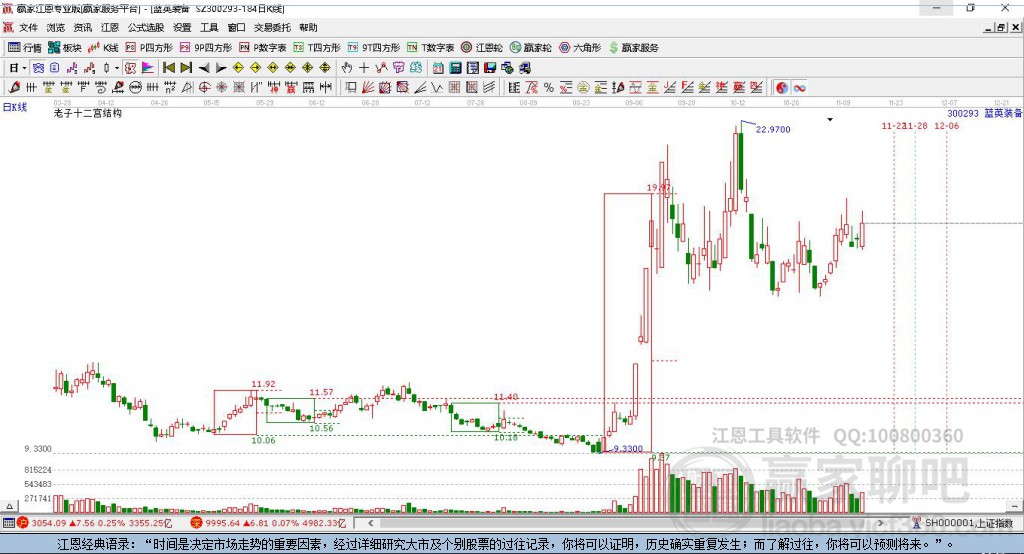The height and width of the screenshot is (554, 1024).
Task: Open the 浏览 menu
Action: pos(56,27)
